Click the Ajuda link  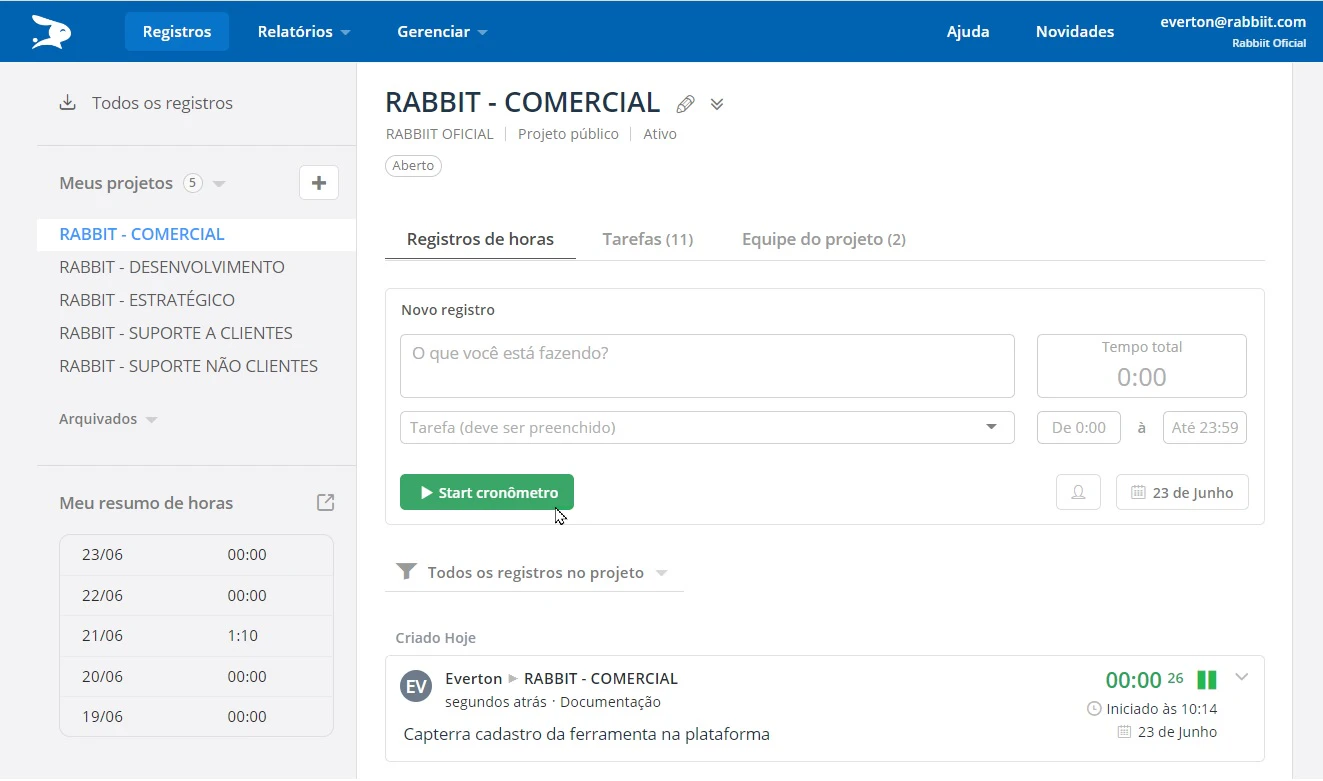point(967,31)
